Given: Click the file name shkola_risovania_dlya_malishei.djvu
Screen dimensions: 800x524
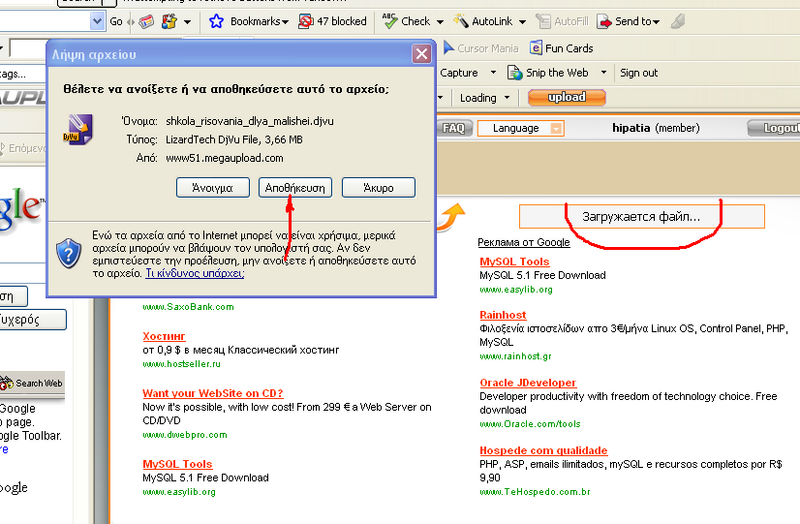Looking at the screenshot, I should pyautogui.click(x=249, y=121).
